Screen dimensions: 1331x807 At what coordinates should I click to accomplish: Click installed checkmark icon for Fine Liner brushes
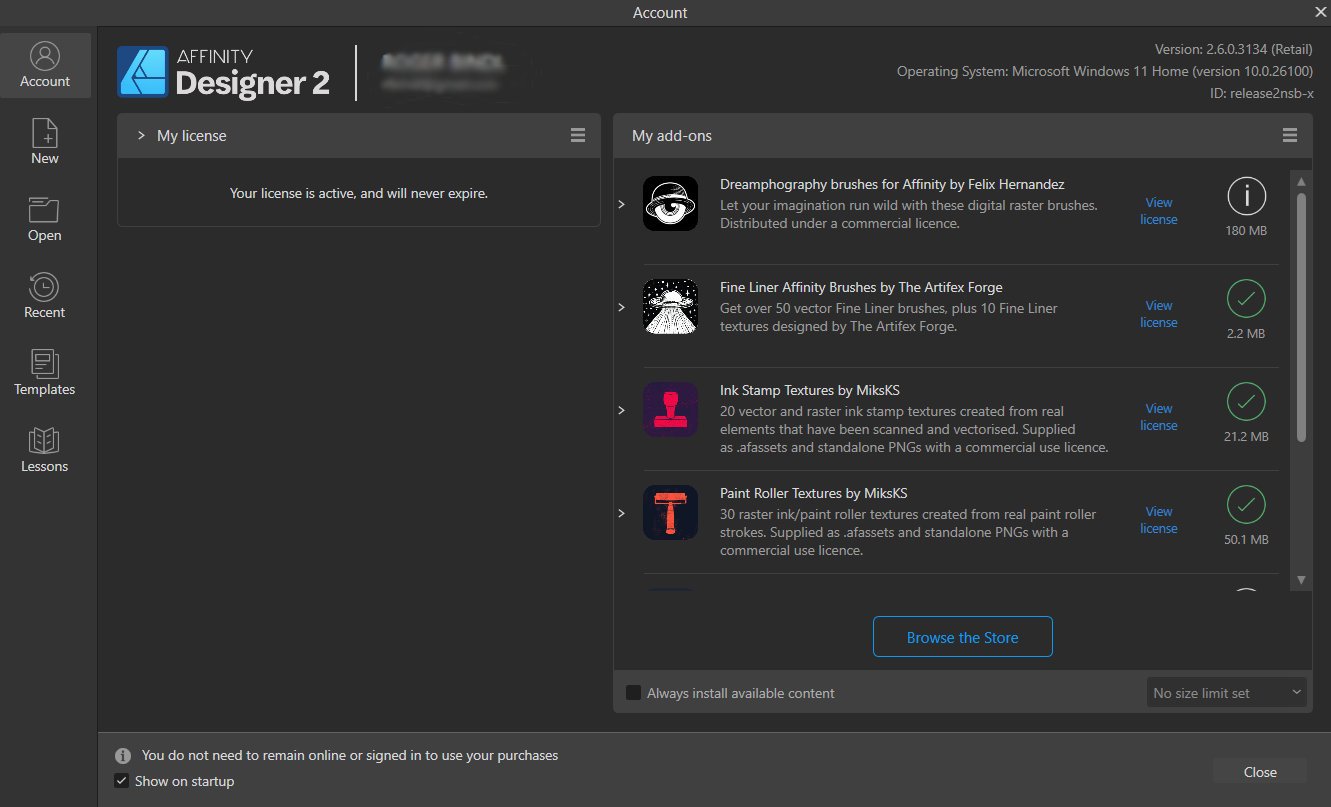pyautogui.click(x=1246, y=300)
